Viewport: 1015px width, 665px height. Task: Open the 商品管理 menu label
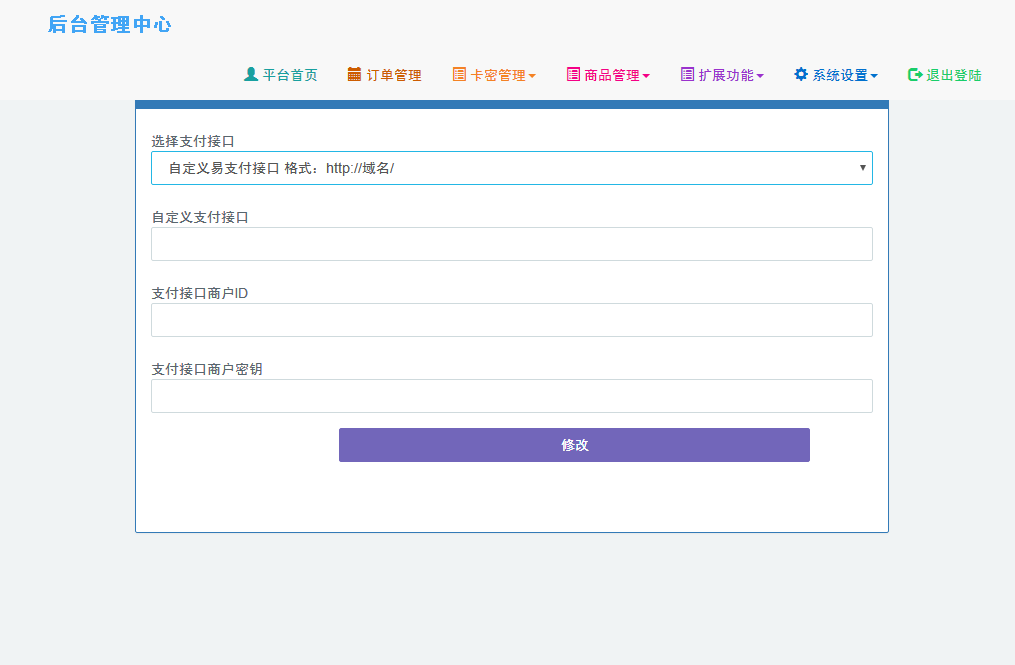(612, 75)
